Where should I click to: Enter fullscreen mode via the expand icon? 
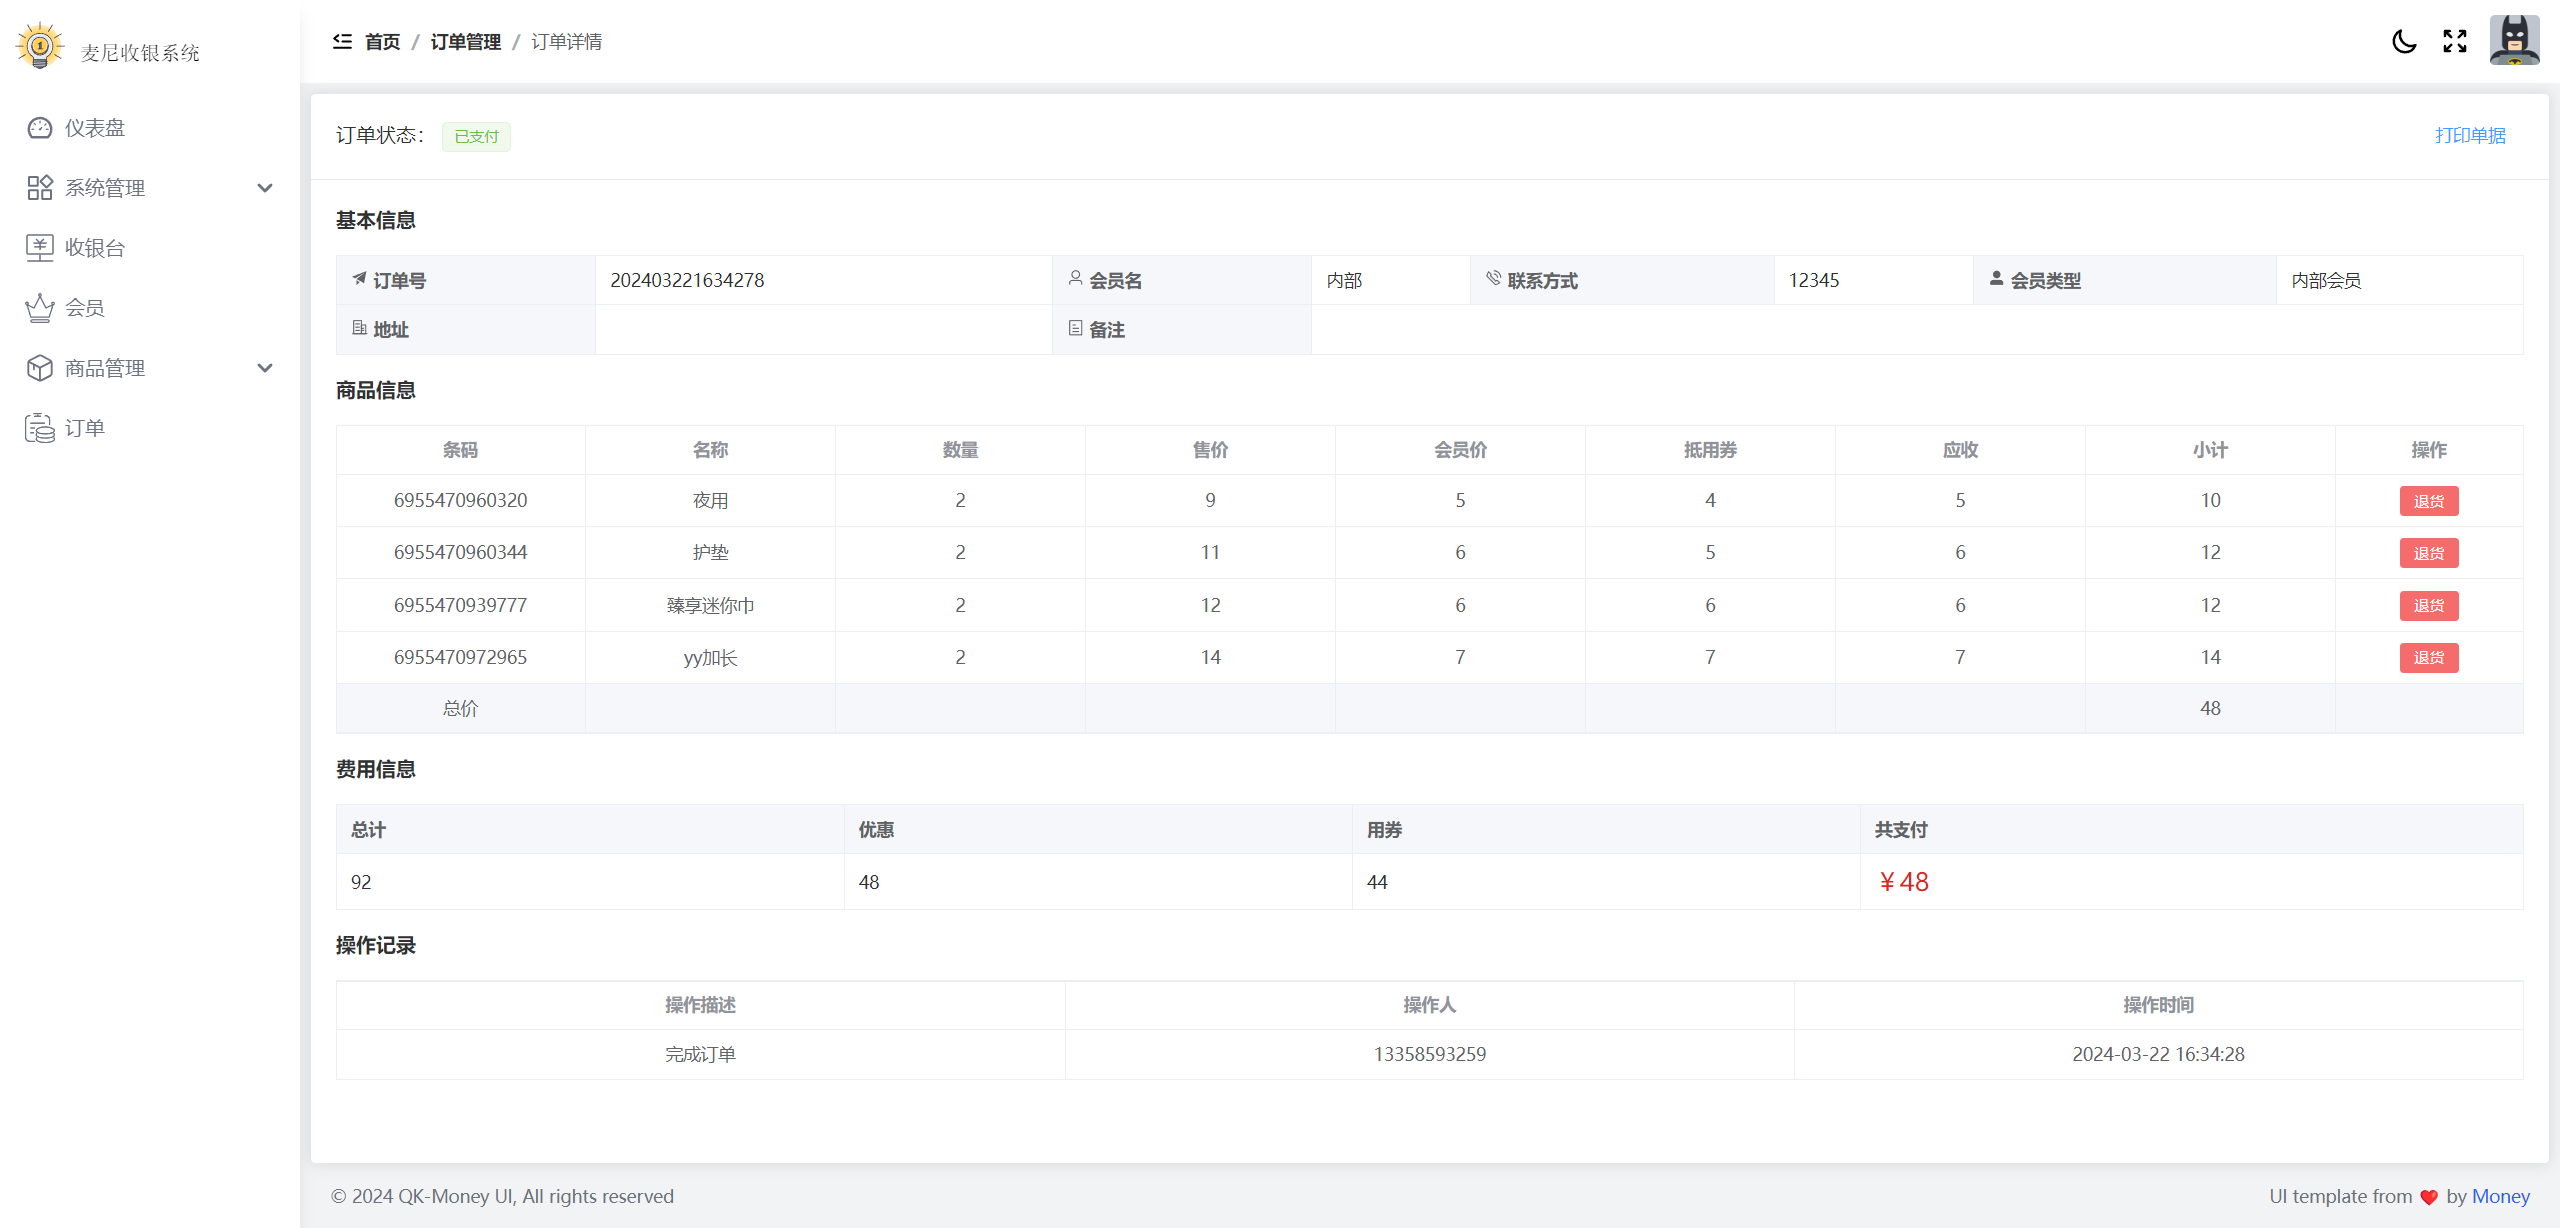[x=2455, y=41]
